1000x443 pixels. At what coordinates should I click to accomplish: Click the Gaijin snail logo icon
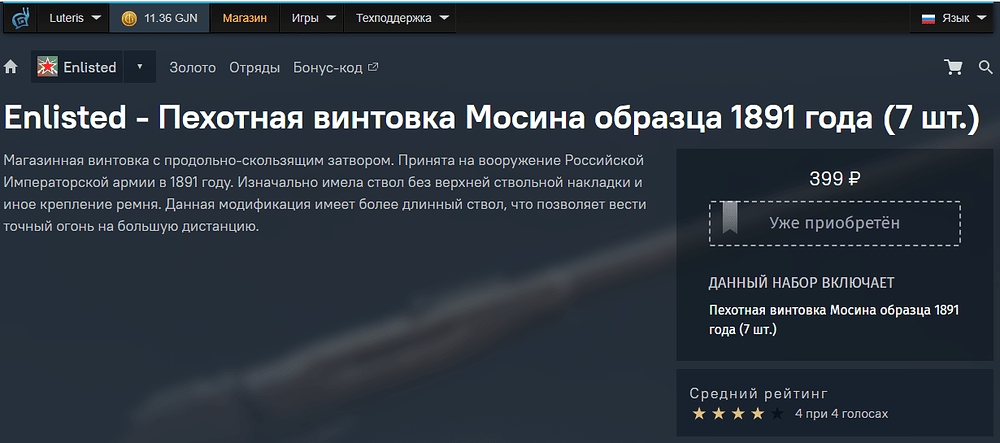[x=22, y=18]
